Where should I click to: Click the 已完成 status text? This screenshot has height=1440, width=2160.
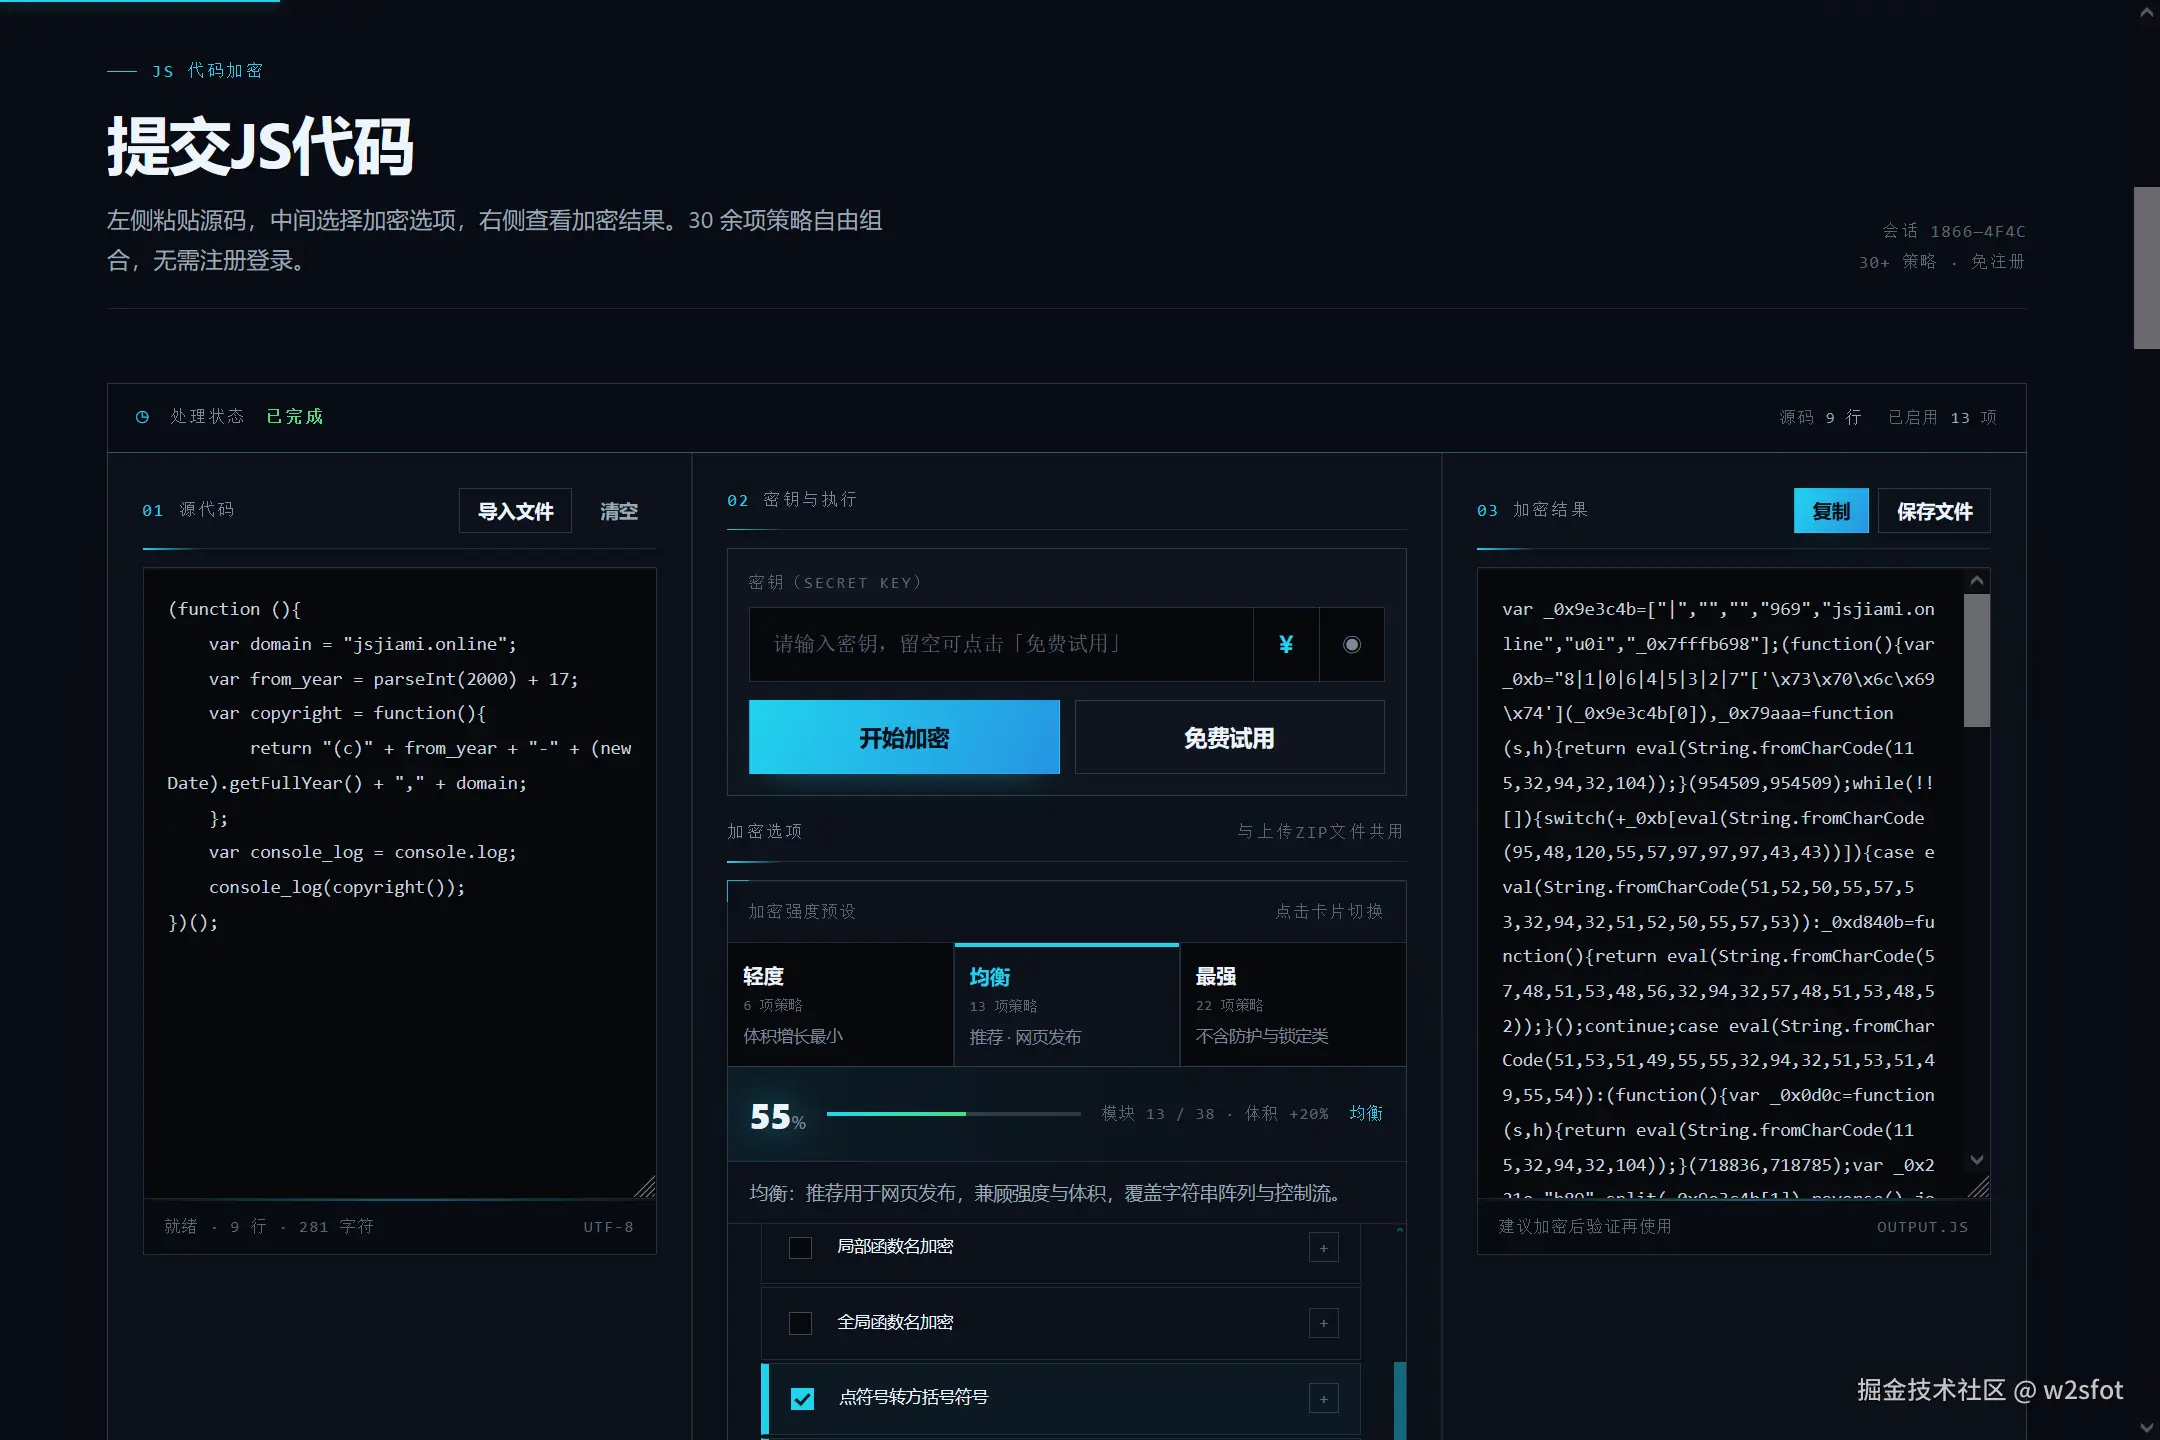pyautogui.click(x=294, y=416)
